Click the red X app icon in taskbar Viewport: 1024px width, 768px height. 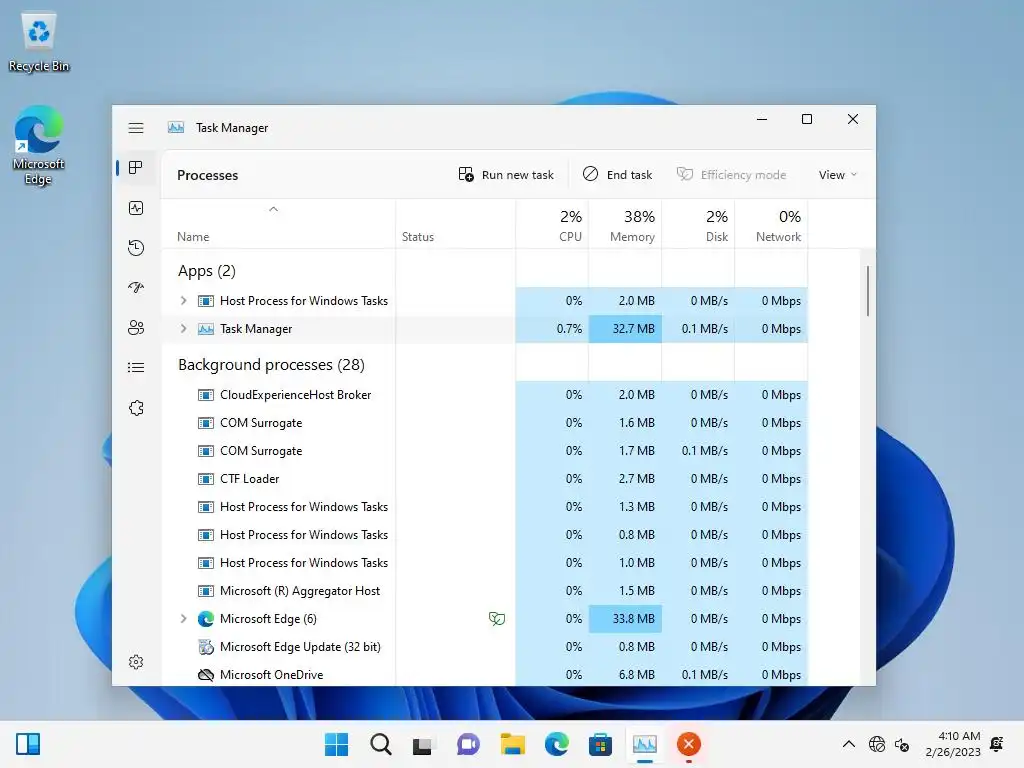[x=688, y=744]
